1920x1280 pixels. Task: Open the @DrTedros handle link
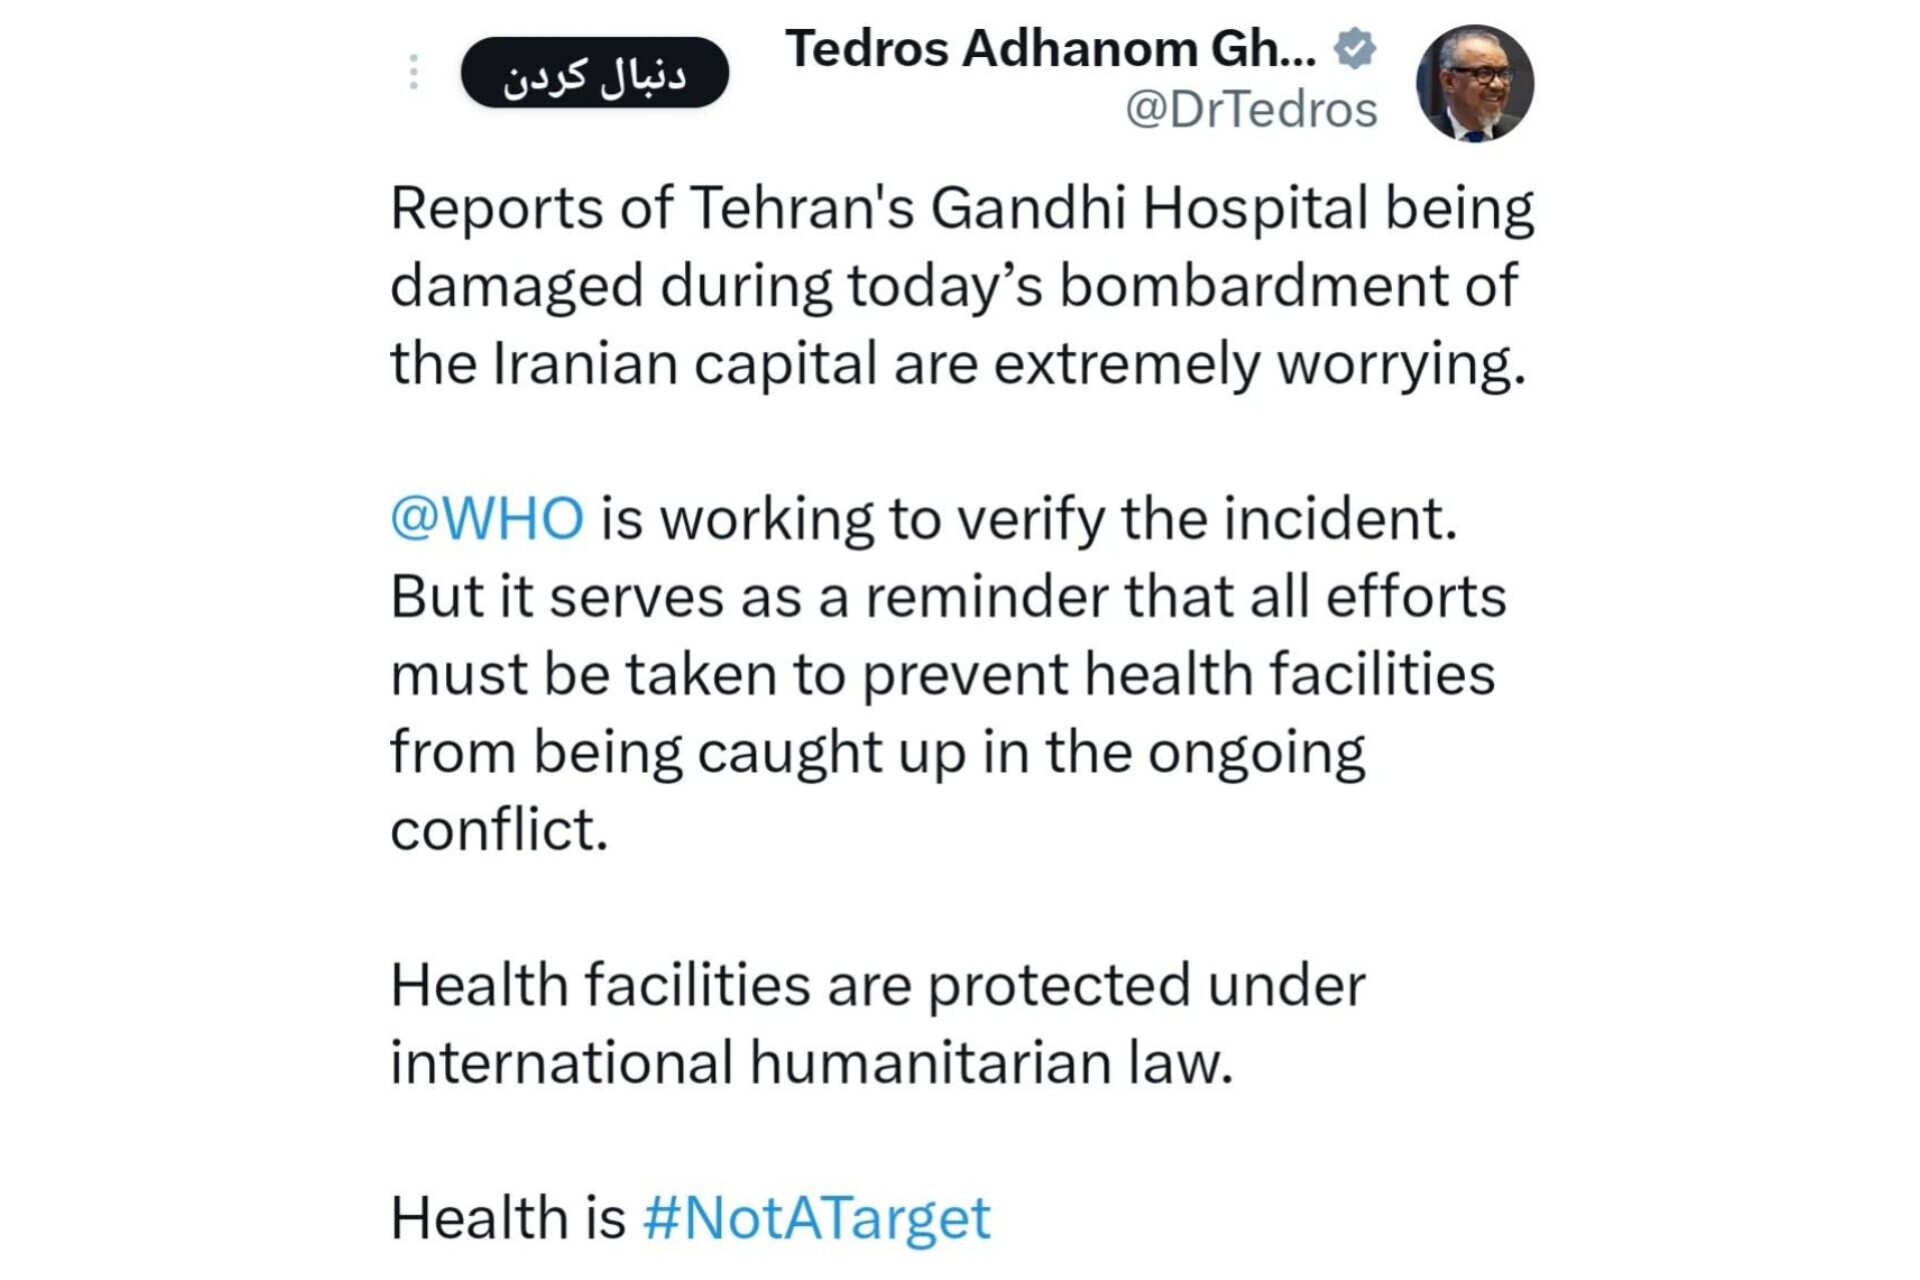(x=1251, y=109)
